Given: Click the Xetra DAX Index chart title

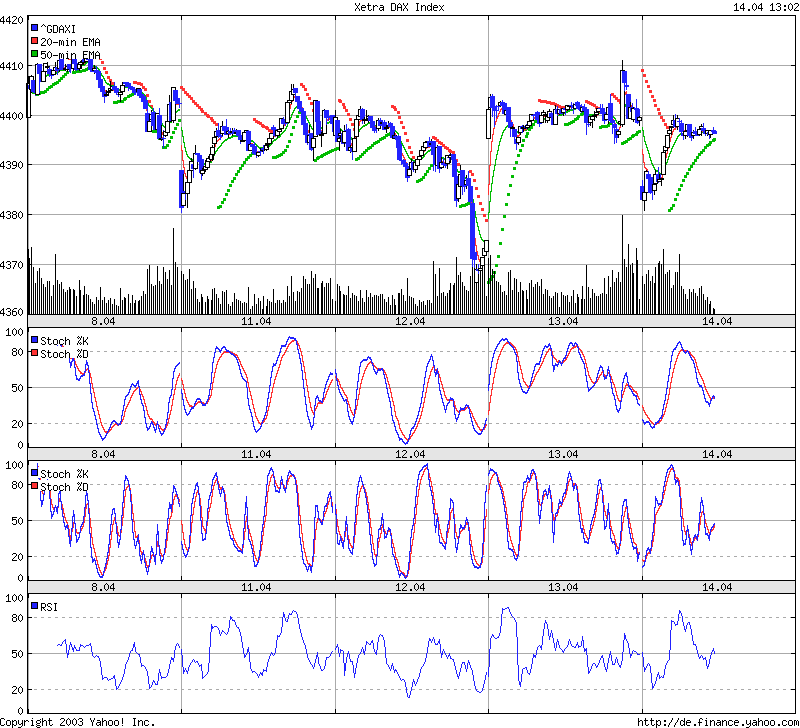Looking at the screenshot, I should 399,6.
